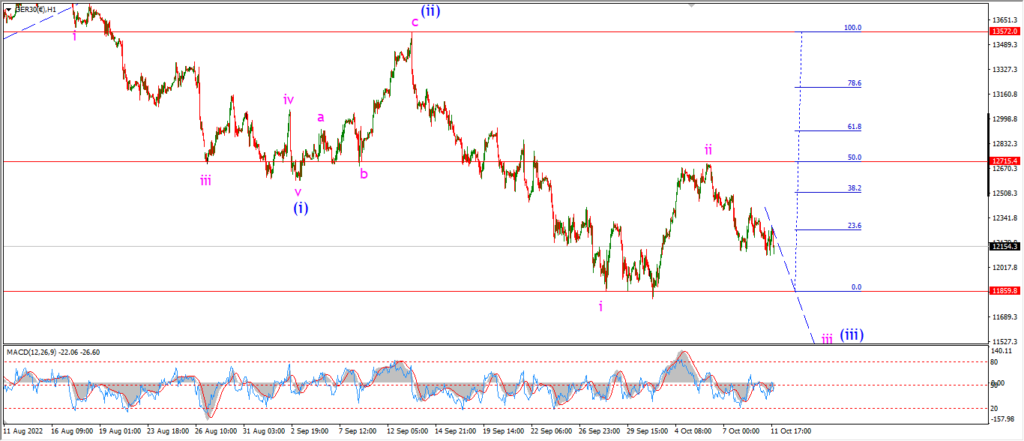
Task: Select the dashed blue projection trendline end near pink iii
Action: pyautogui.click(x=812, y=338)
